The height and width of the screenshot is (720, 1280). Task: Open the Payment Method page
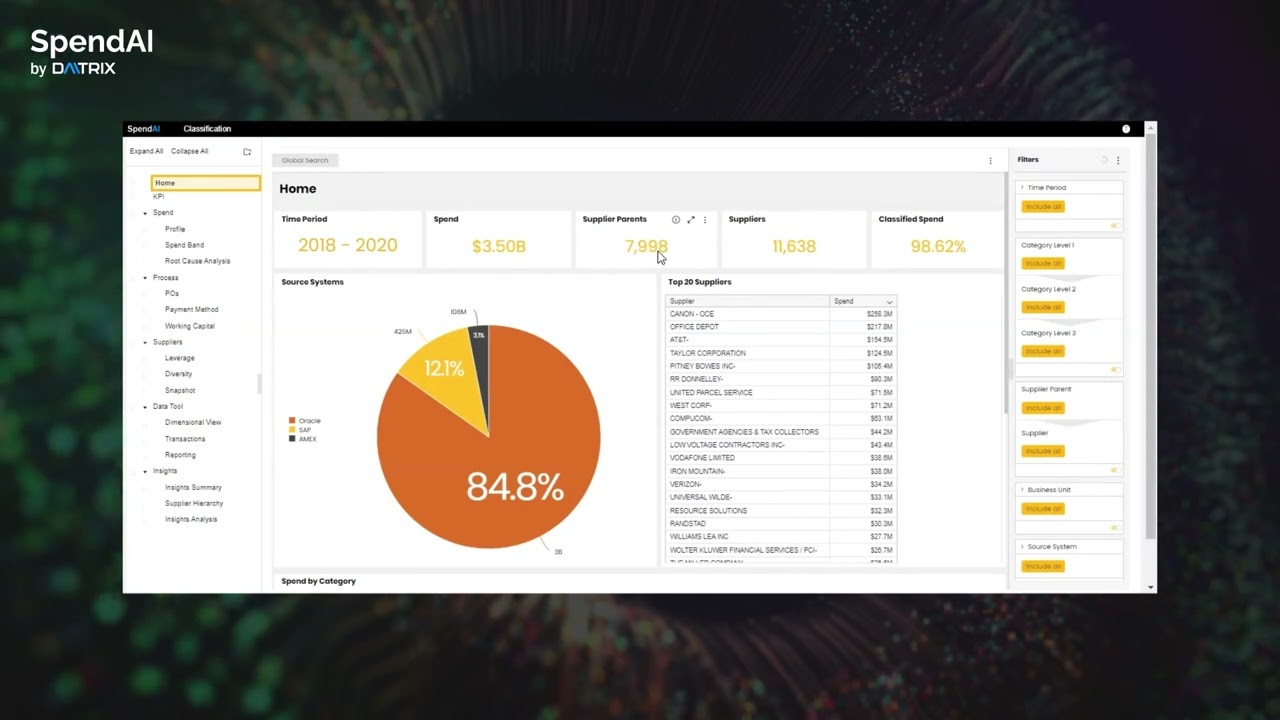191,310
